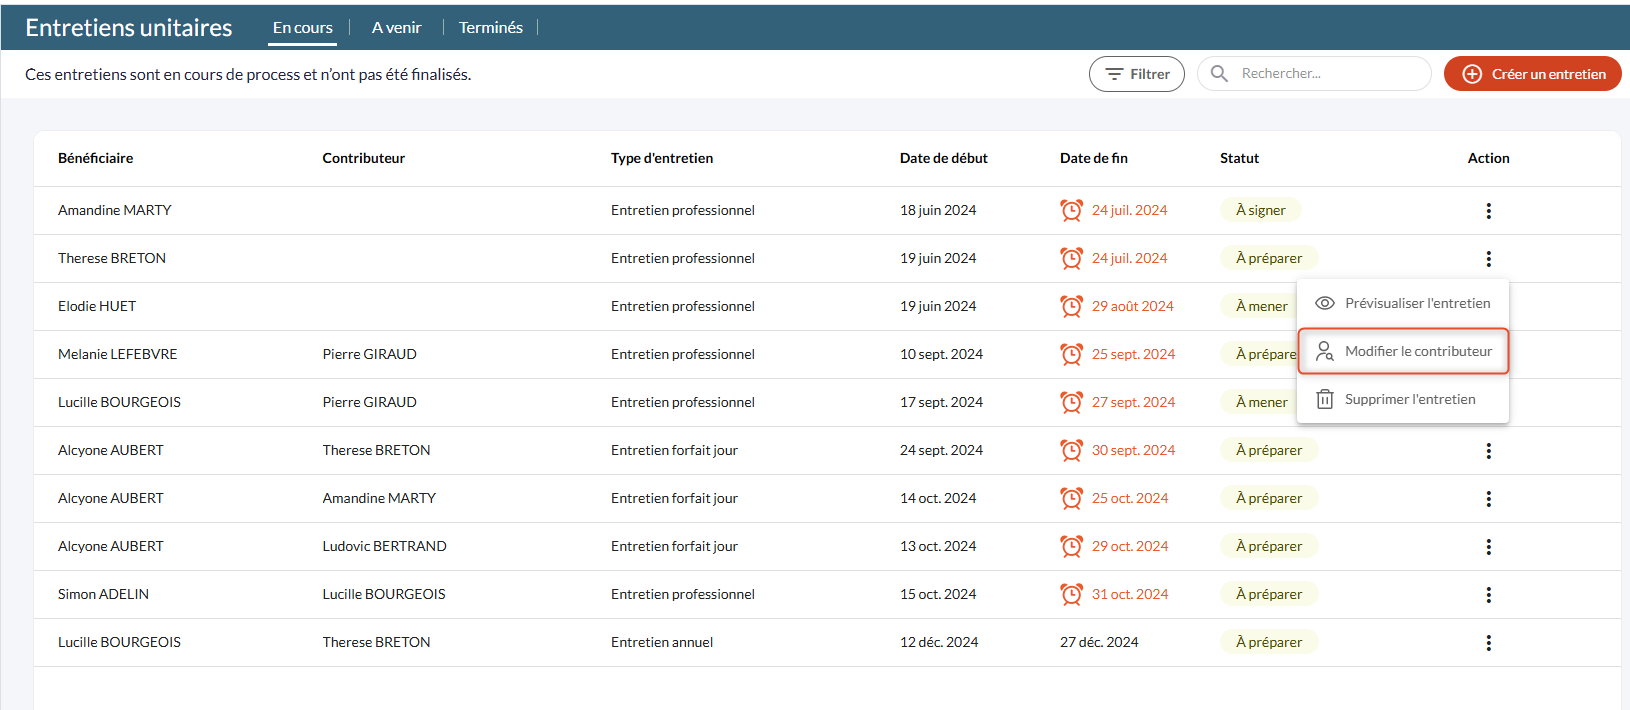Screen dimensions: 1630x710
Task: Open the En cours tab
Action: (303, 28)
